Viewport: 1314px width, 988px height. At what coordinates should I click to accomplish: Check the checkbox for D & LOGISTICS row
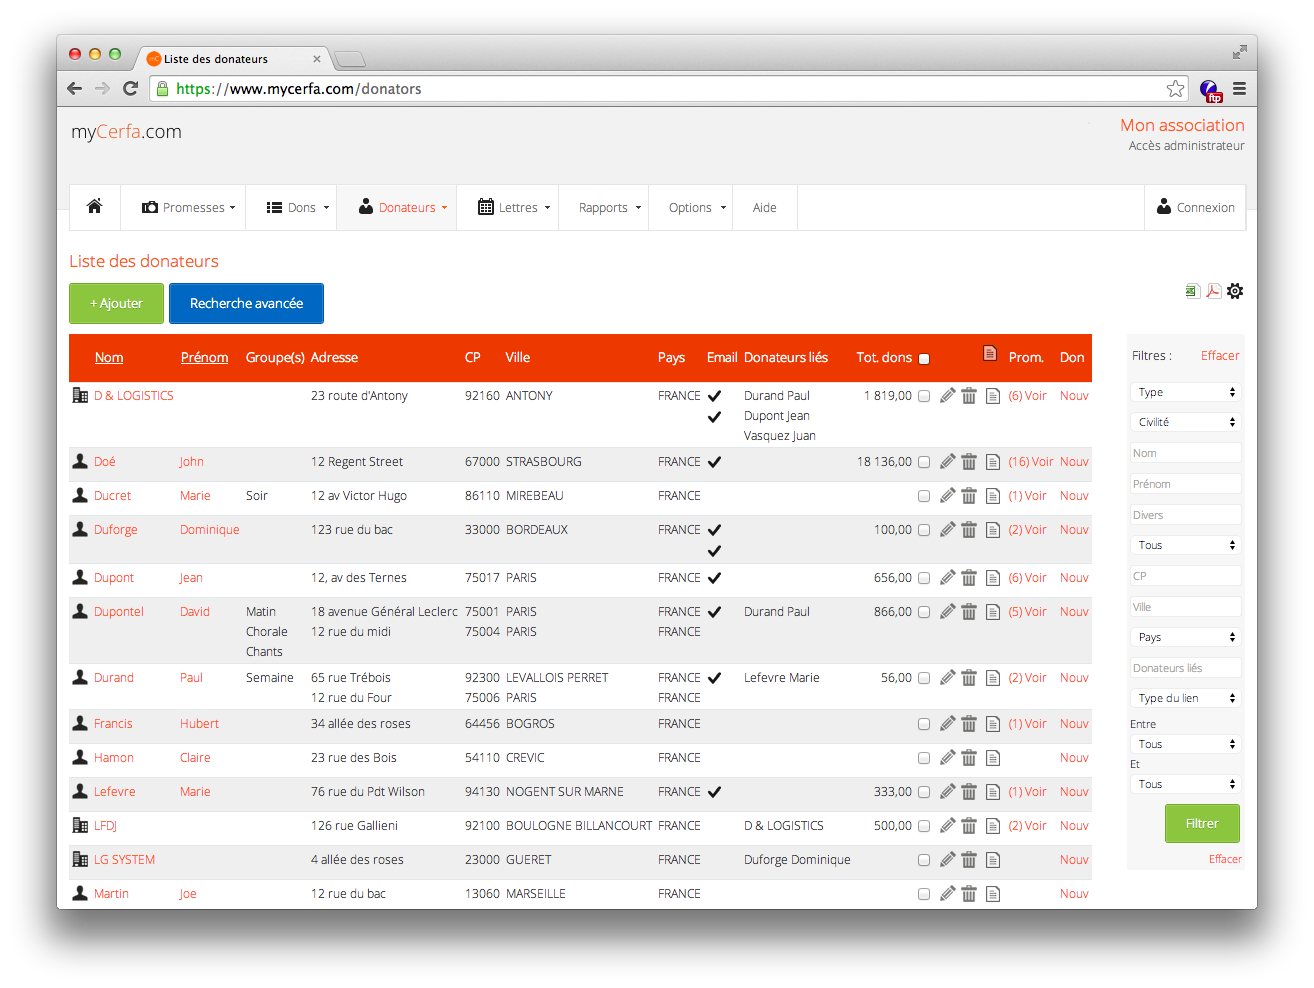pyautogui.click(x=924, y=396)
